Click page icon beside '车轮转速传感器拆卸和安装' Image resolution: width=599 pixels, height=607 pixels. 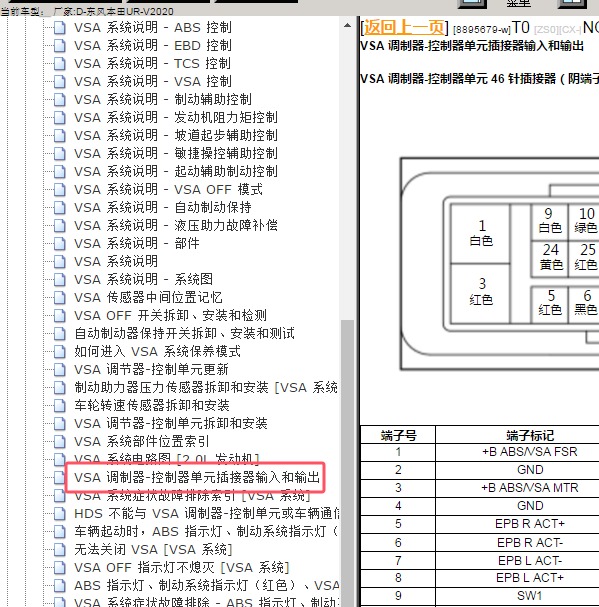pyautogui.click(x=60, y=406)
